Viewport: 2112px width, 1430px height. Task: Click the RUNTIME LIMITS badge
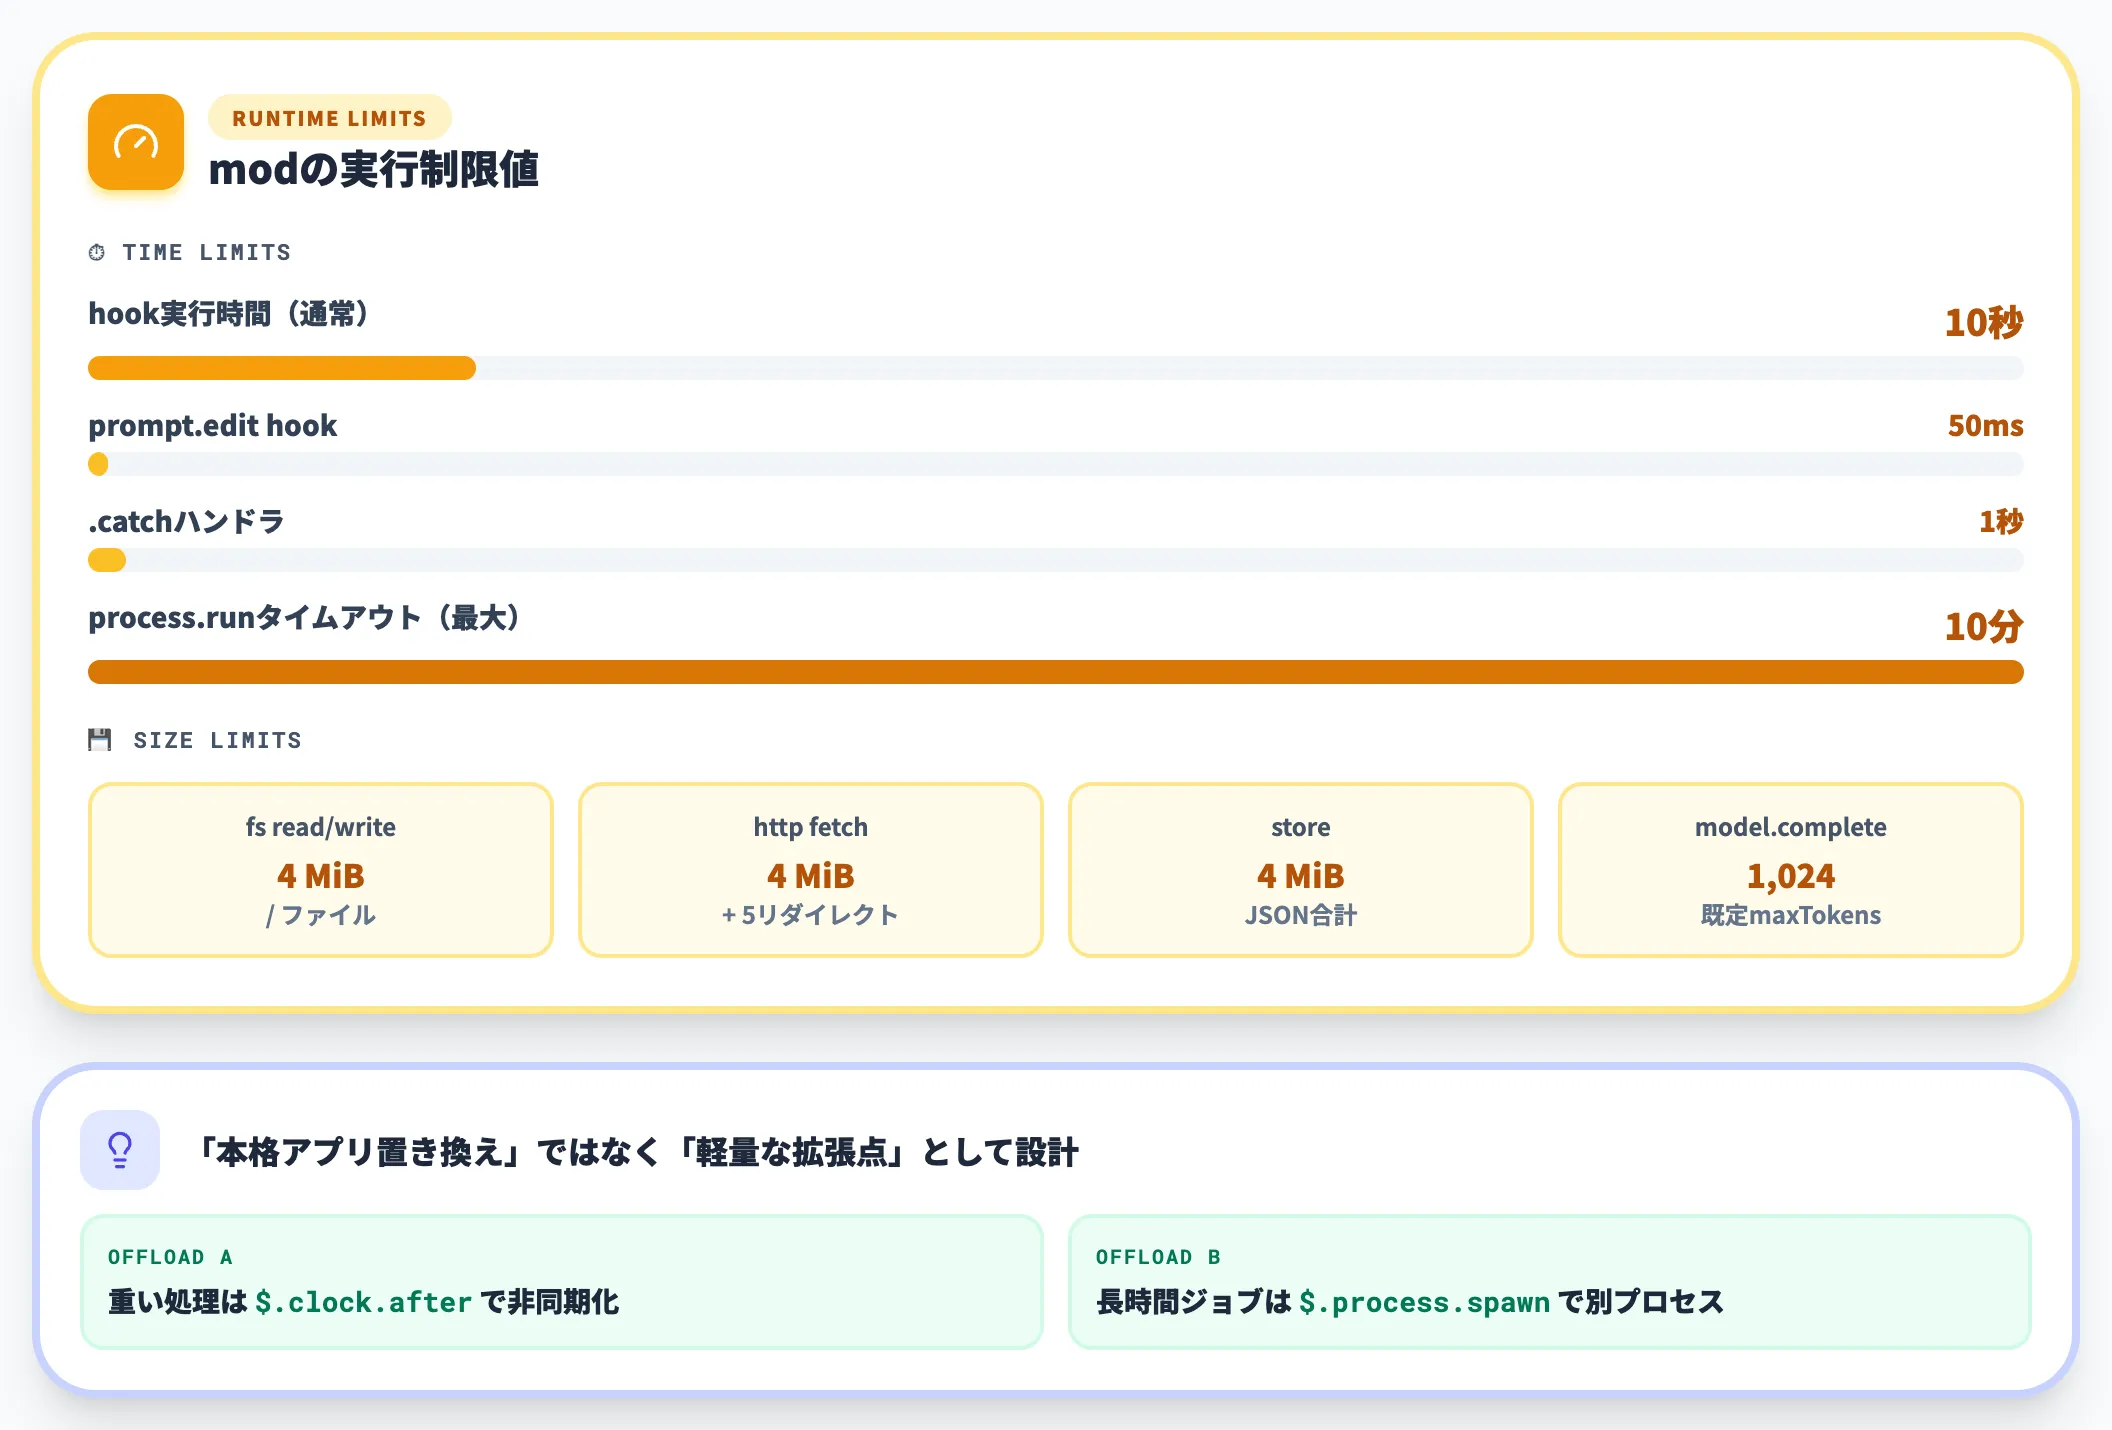(329, 118)
